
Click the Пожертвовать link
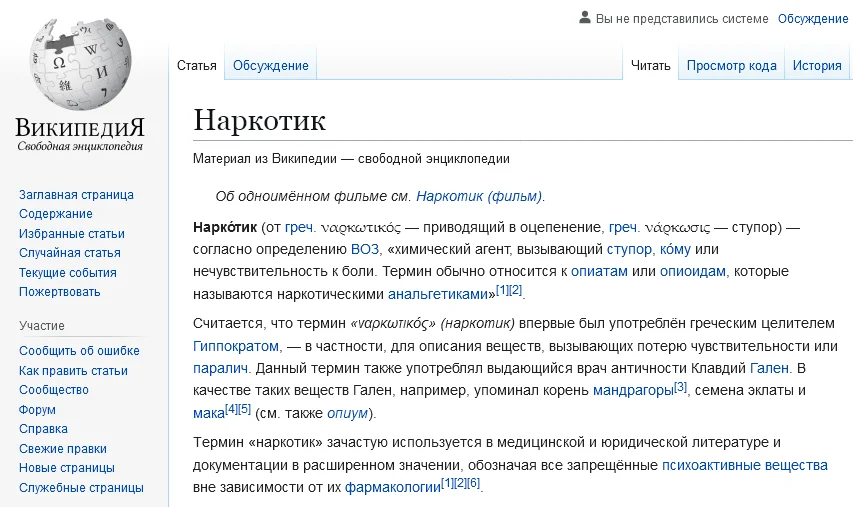pyautogui.click(x=60, y=292)
